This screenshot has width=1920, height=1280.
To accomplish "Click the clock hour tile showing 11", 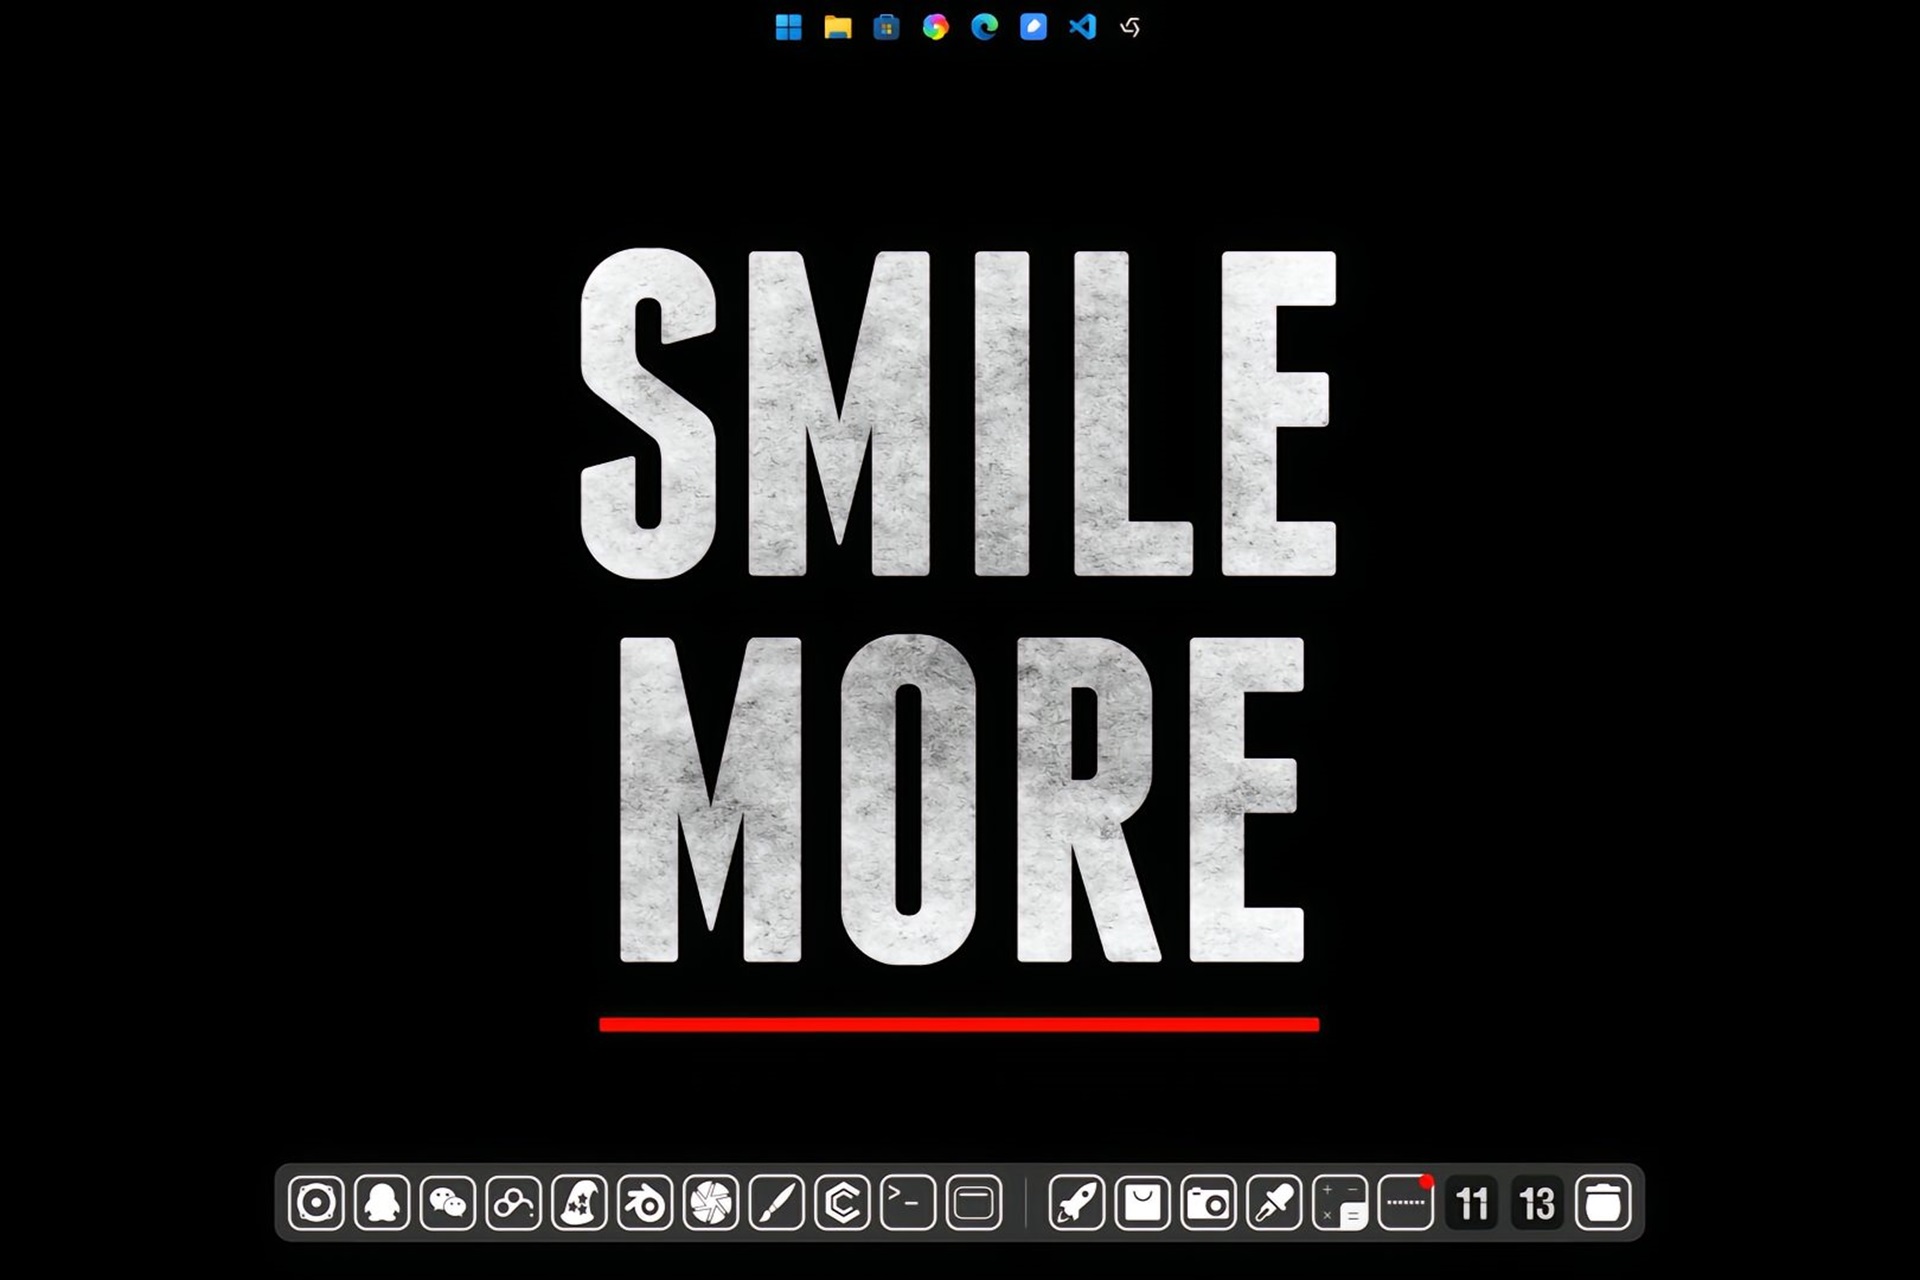I will [x=1472, y=1202].
